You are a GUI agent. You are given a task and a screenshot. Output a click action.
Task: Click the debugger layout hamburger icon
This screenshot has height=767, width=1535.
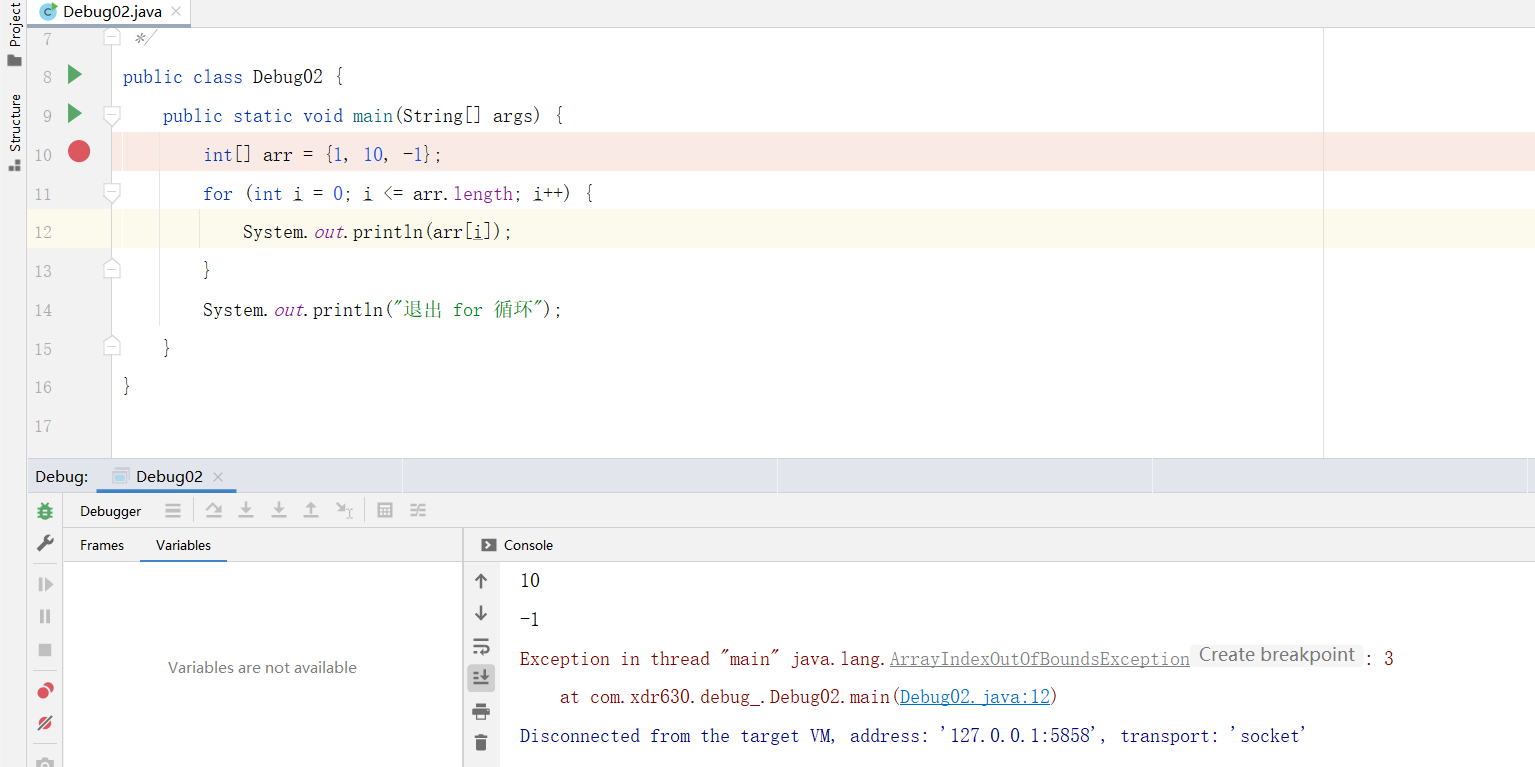point(173,511)
